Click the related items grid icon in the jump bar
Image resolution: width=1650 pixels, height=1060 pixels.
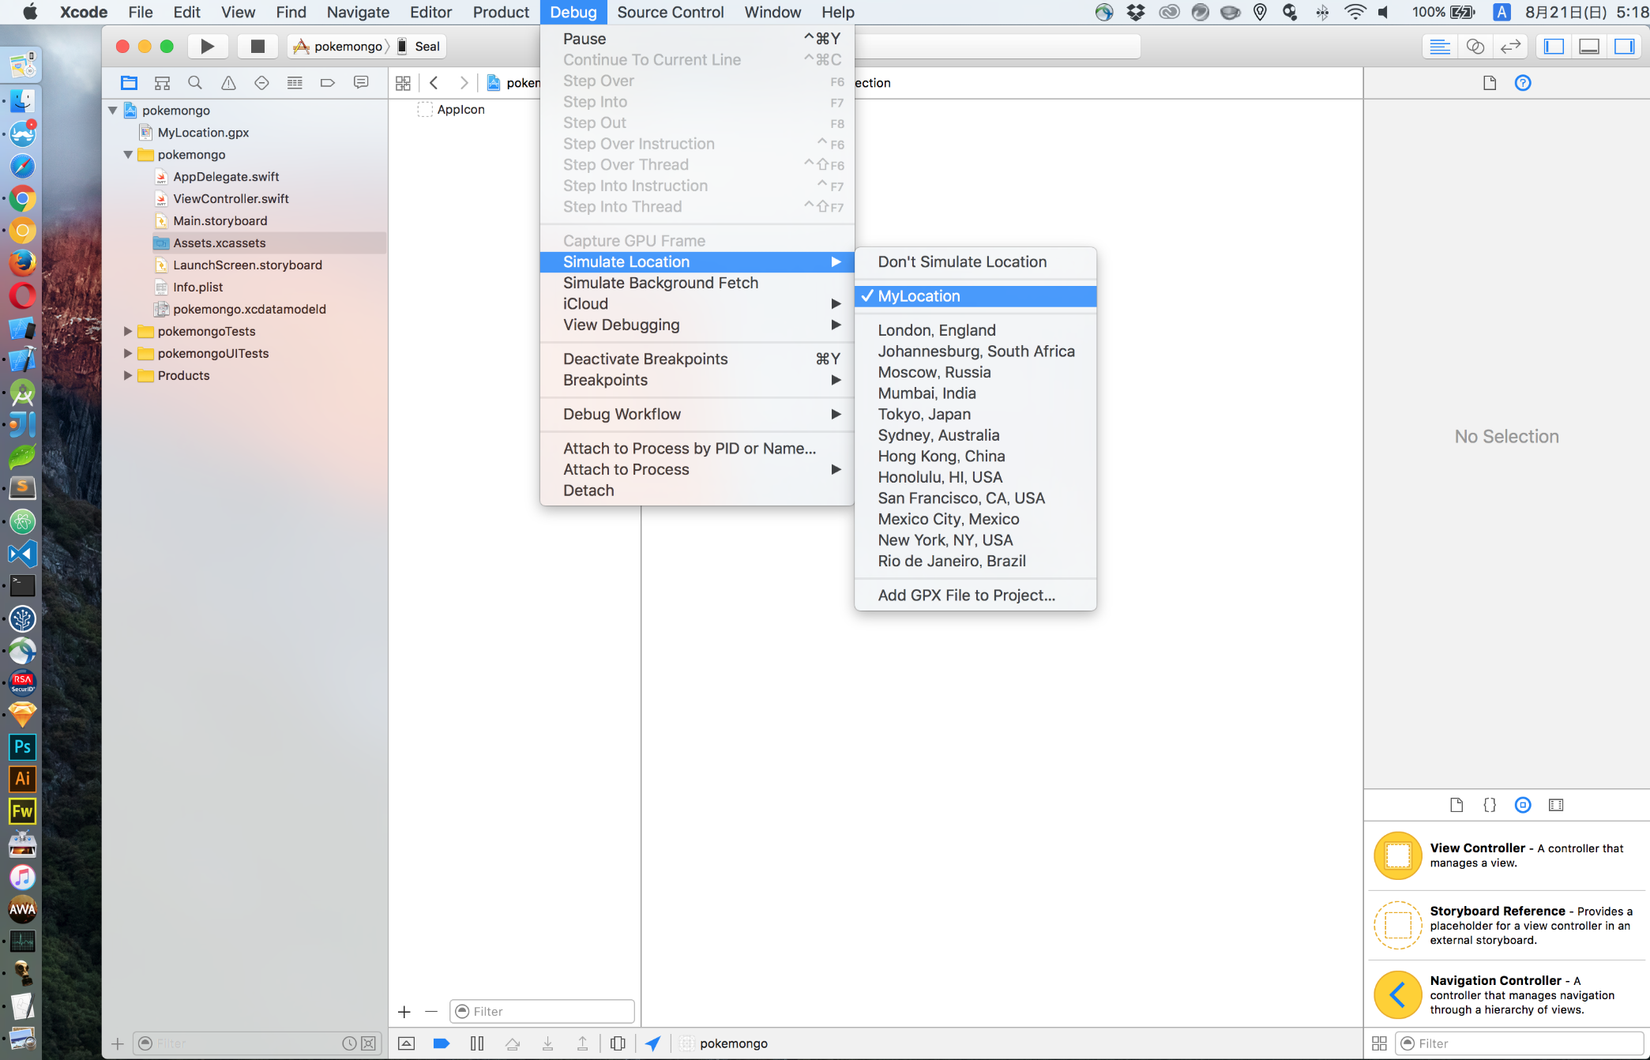click(403, 83)
